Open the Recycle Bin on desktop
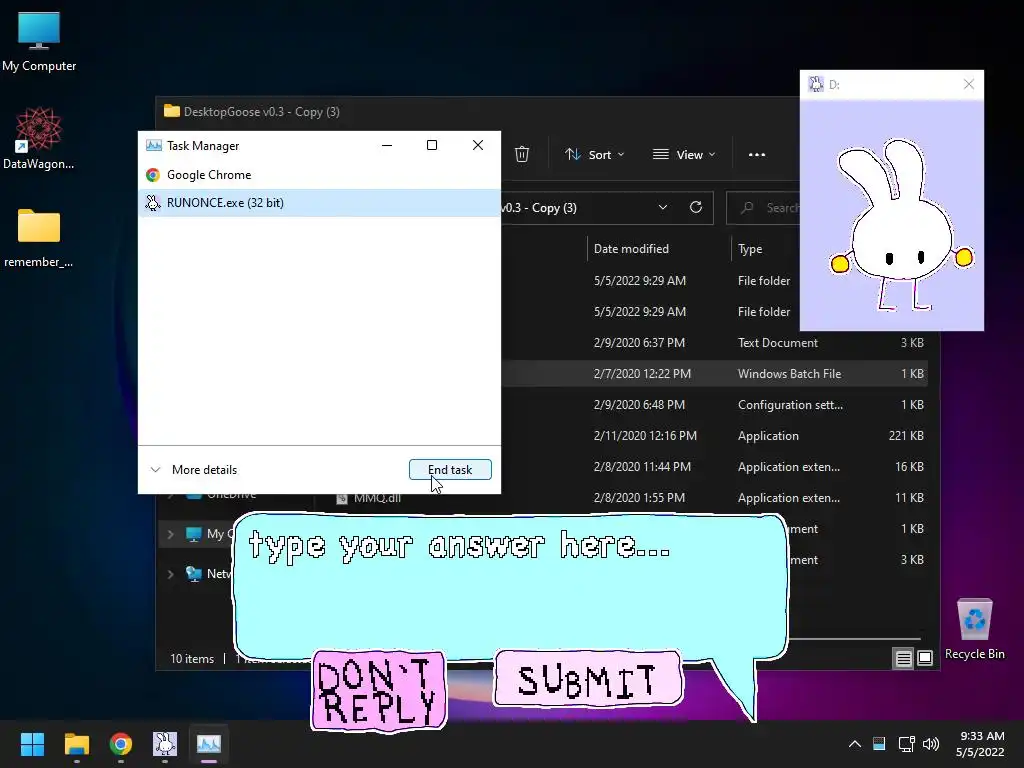 tap(974, 629)
